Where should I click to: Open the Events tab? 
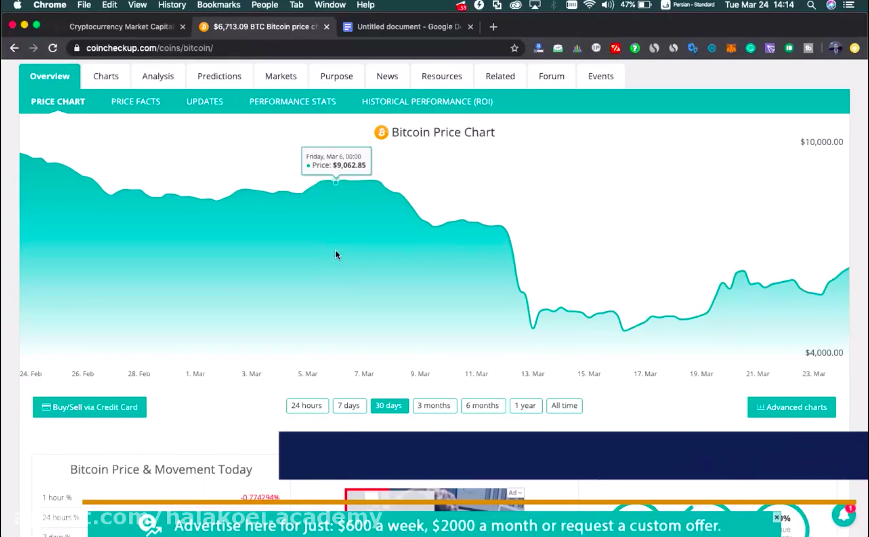coord(601,76)
